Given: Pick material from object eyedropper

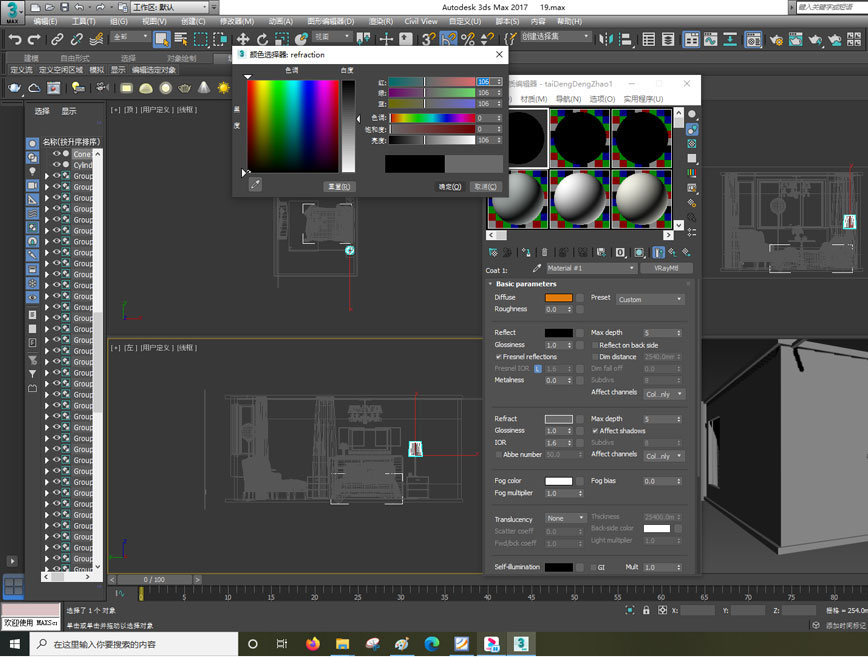Looking at the screenshot, I should [536, 268].
